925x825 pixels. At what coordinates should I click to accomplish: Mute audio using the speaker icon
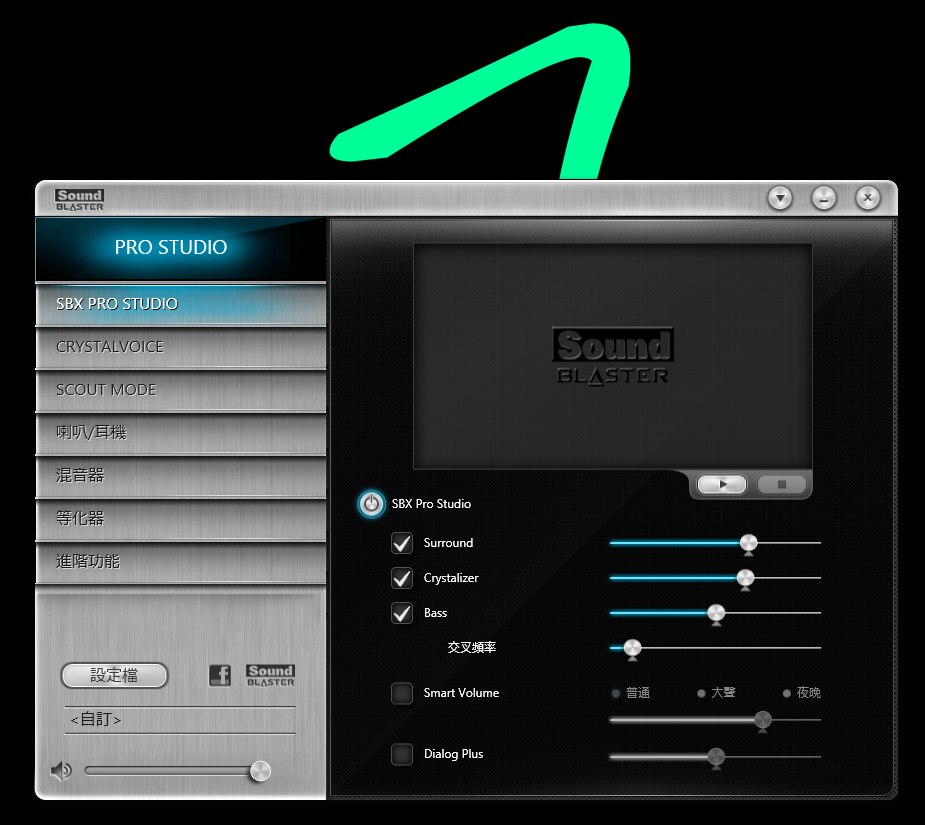(62, 771)
